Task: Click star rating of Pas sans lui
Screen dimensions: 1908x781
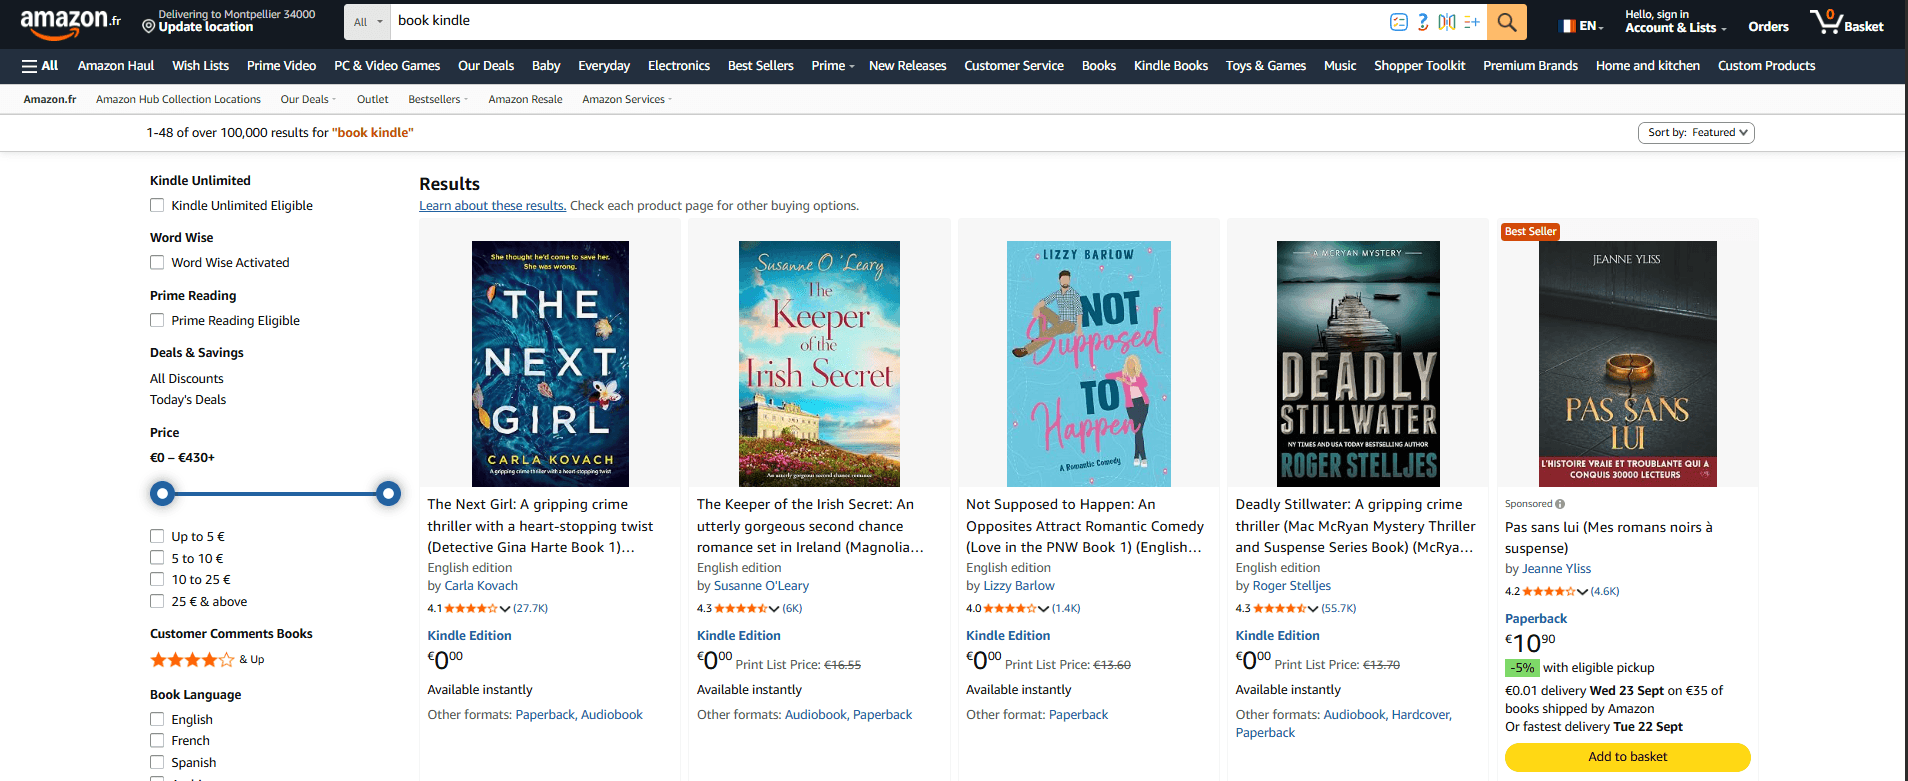Action: [1549, 591]
